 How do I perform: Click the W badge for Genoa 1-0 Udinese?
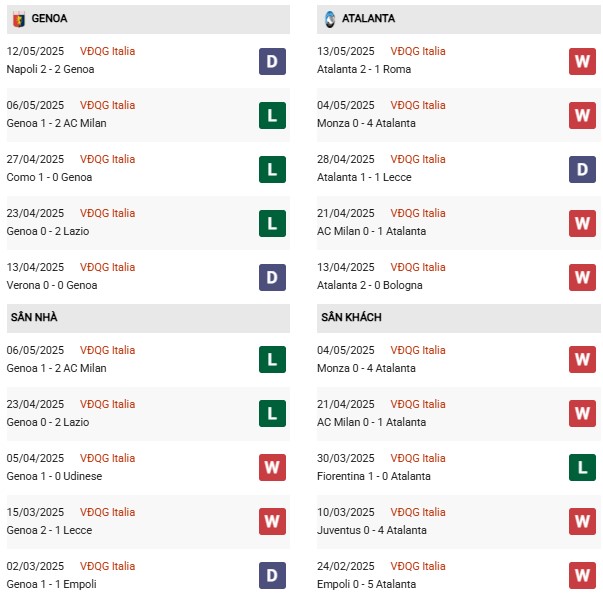pyautogui.click(x=272, y=468)
